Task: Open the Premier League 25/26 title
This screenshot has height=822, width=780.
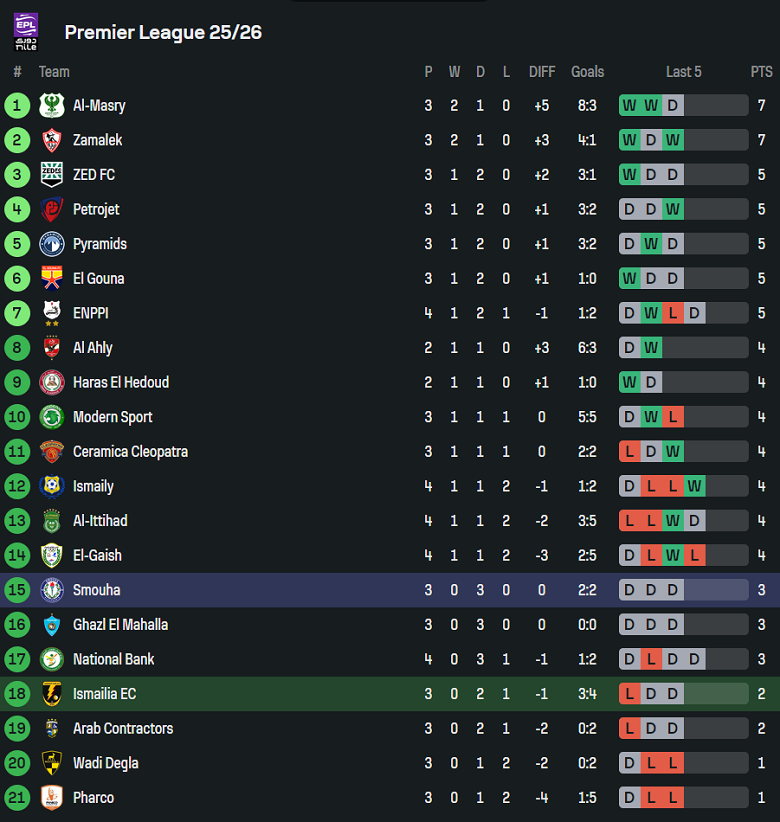Action: [163, 32]
